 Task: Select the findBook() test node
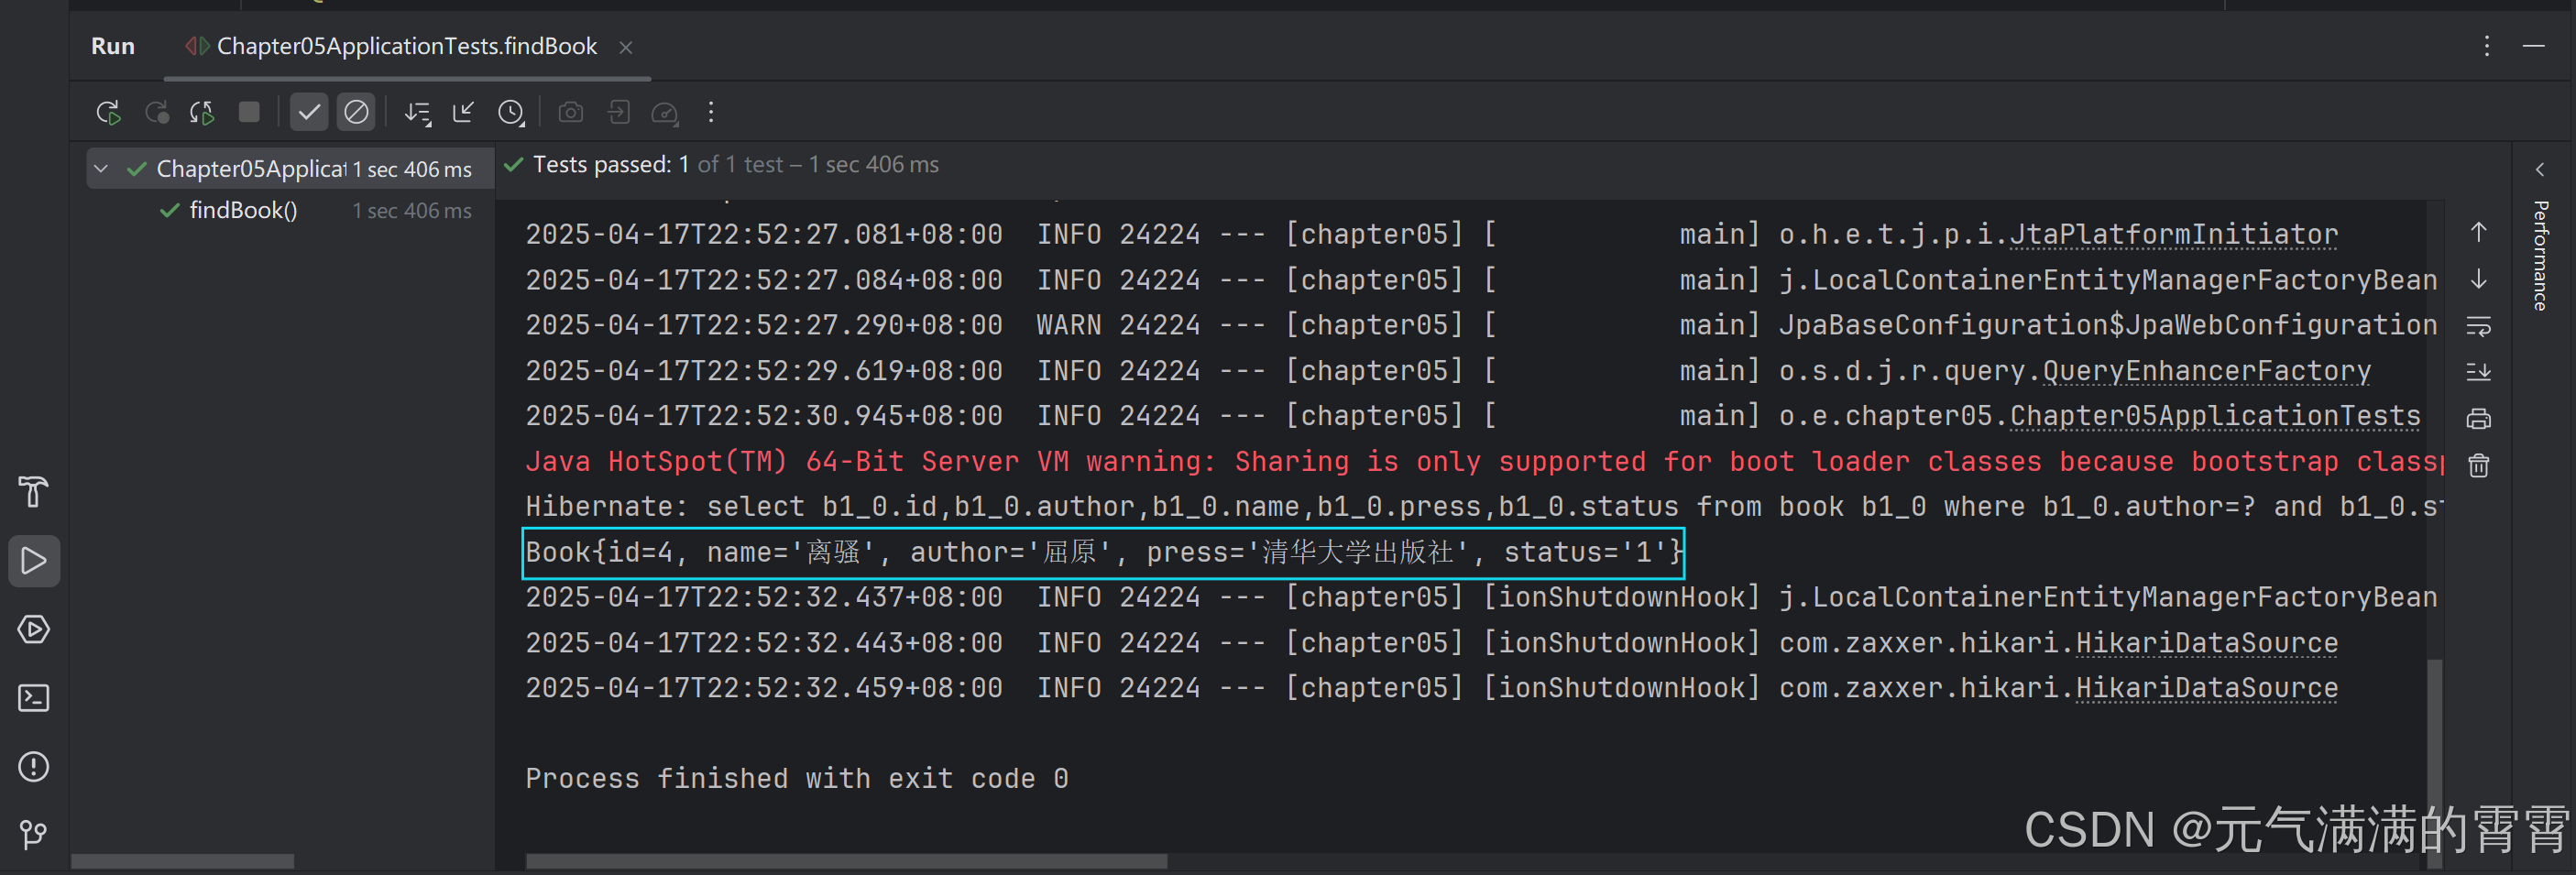click(x=243, y=210)
